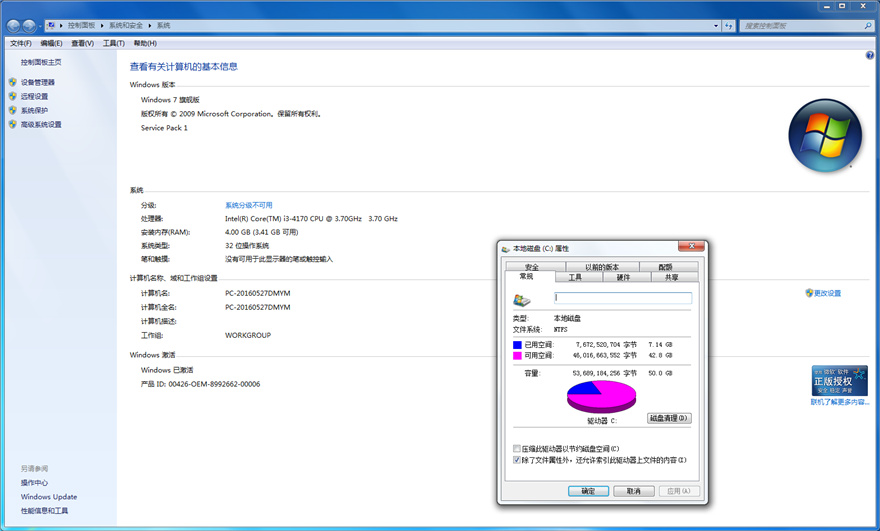Viewport: 880px width, 531px height.
Task: Click the 系统分级不可用 link
Action: click(249, 205)
